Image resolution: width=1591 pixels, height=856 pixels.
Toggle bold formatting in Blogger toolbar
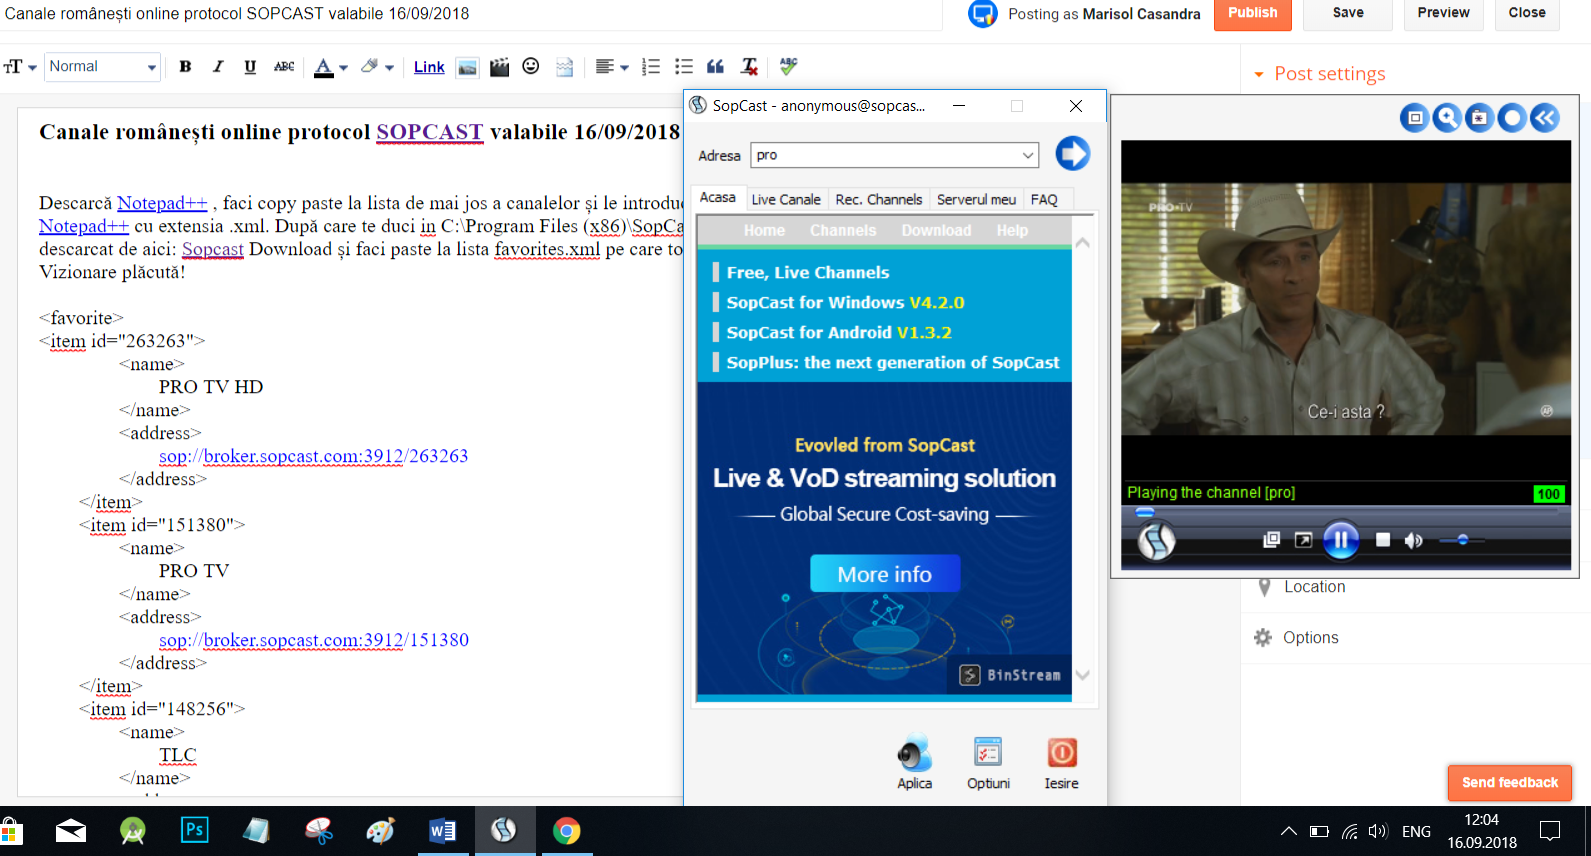(185, 67)
